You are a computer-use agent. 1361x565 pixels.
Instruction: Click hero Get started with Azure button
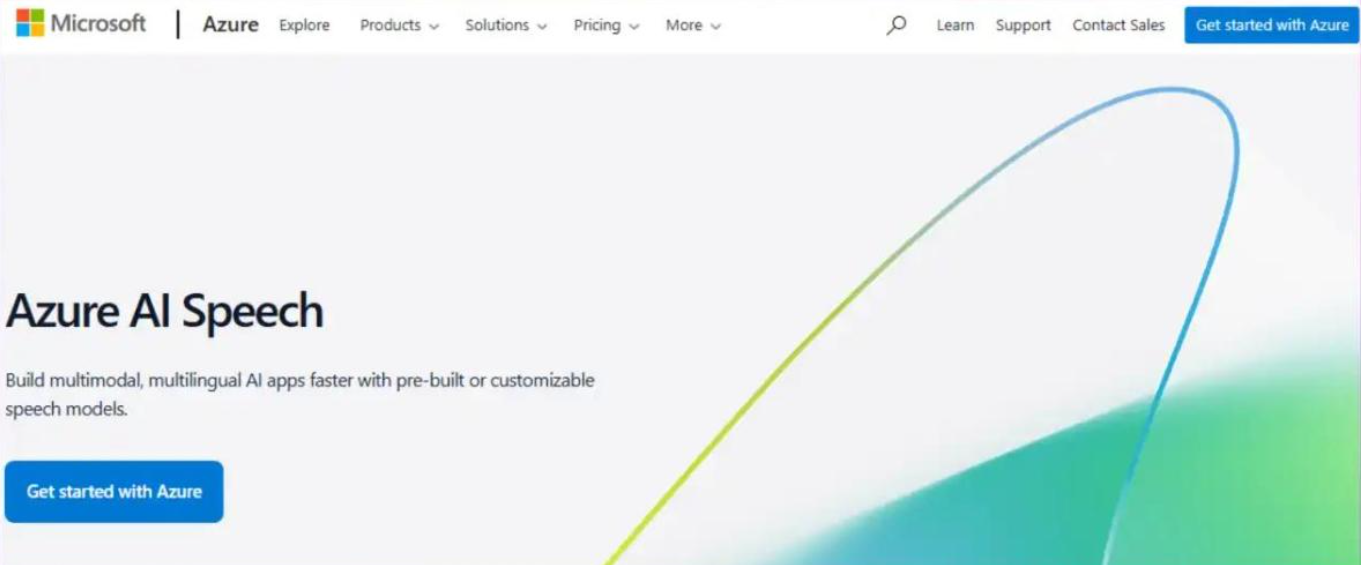[114, 491]
